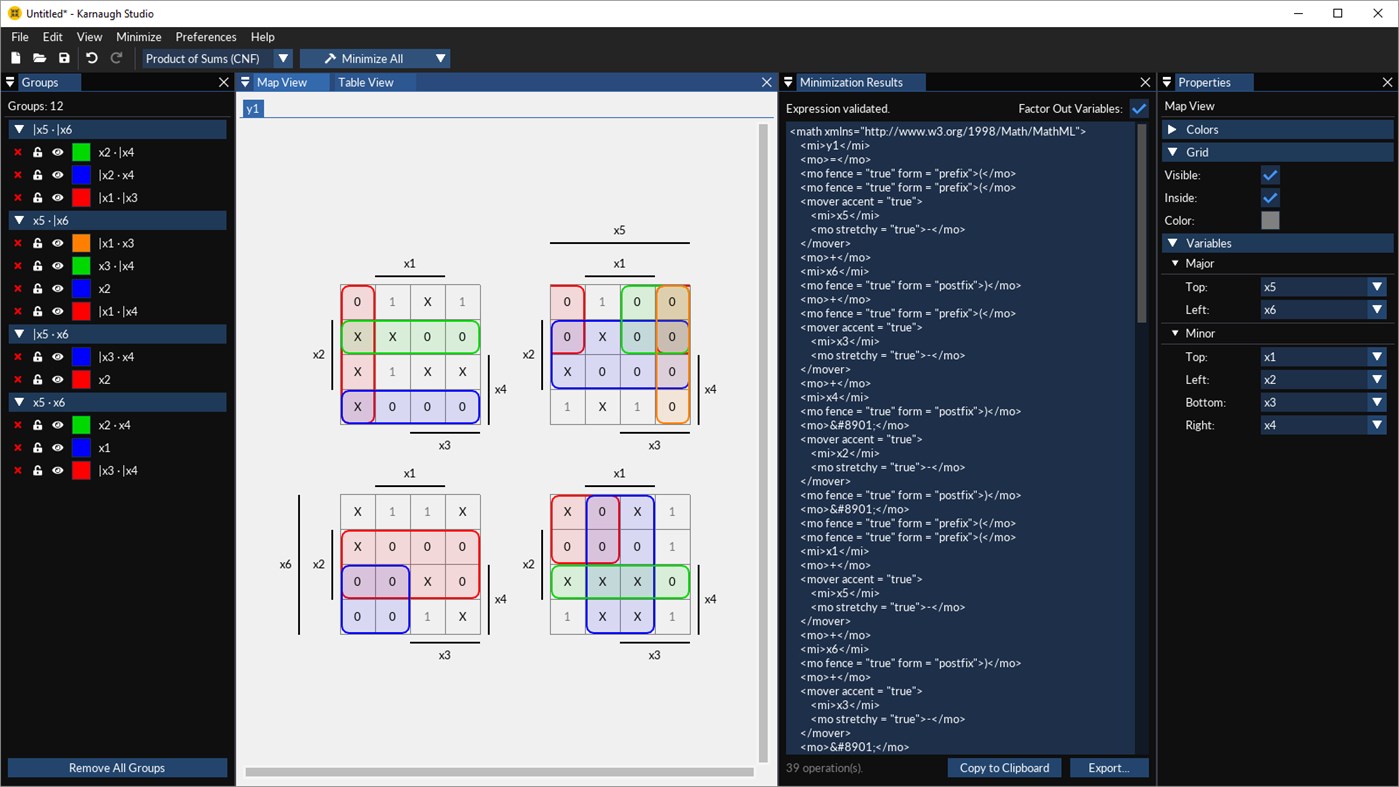Switch to the Table View tab
This screenshot has width=1399, height=787.
pos(365,82)
